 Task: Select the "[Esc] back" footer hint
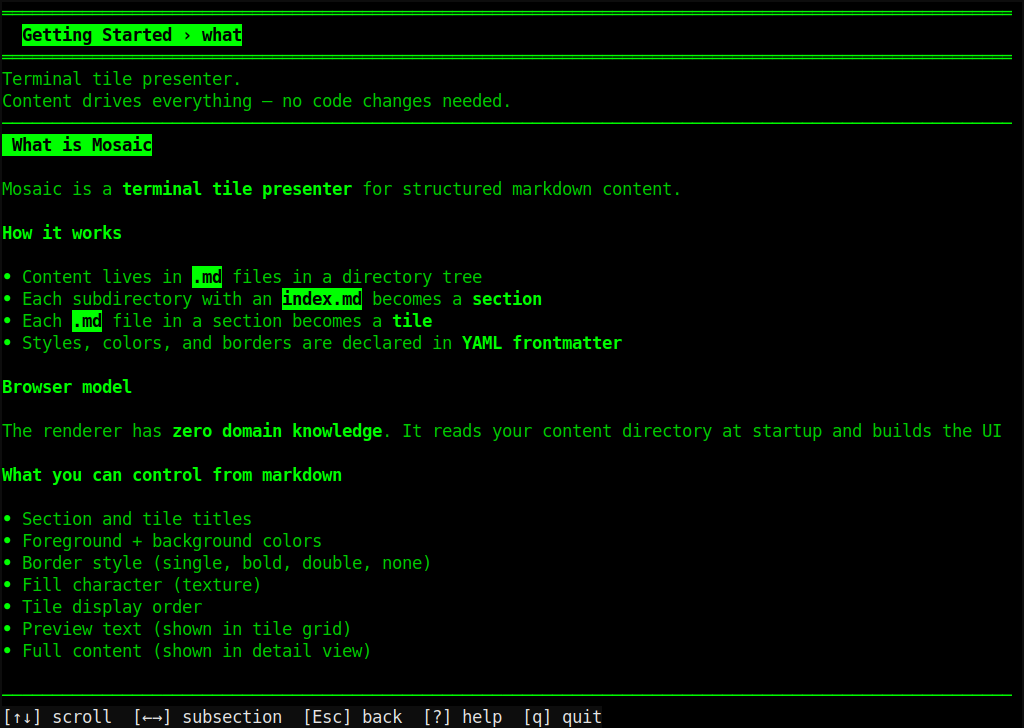pos(353,717)
